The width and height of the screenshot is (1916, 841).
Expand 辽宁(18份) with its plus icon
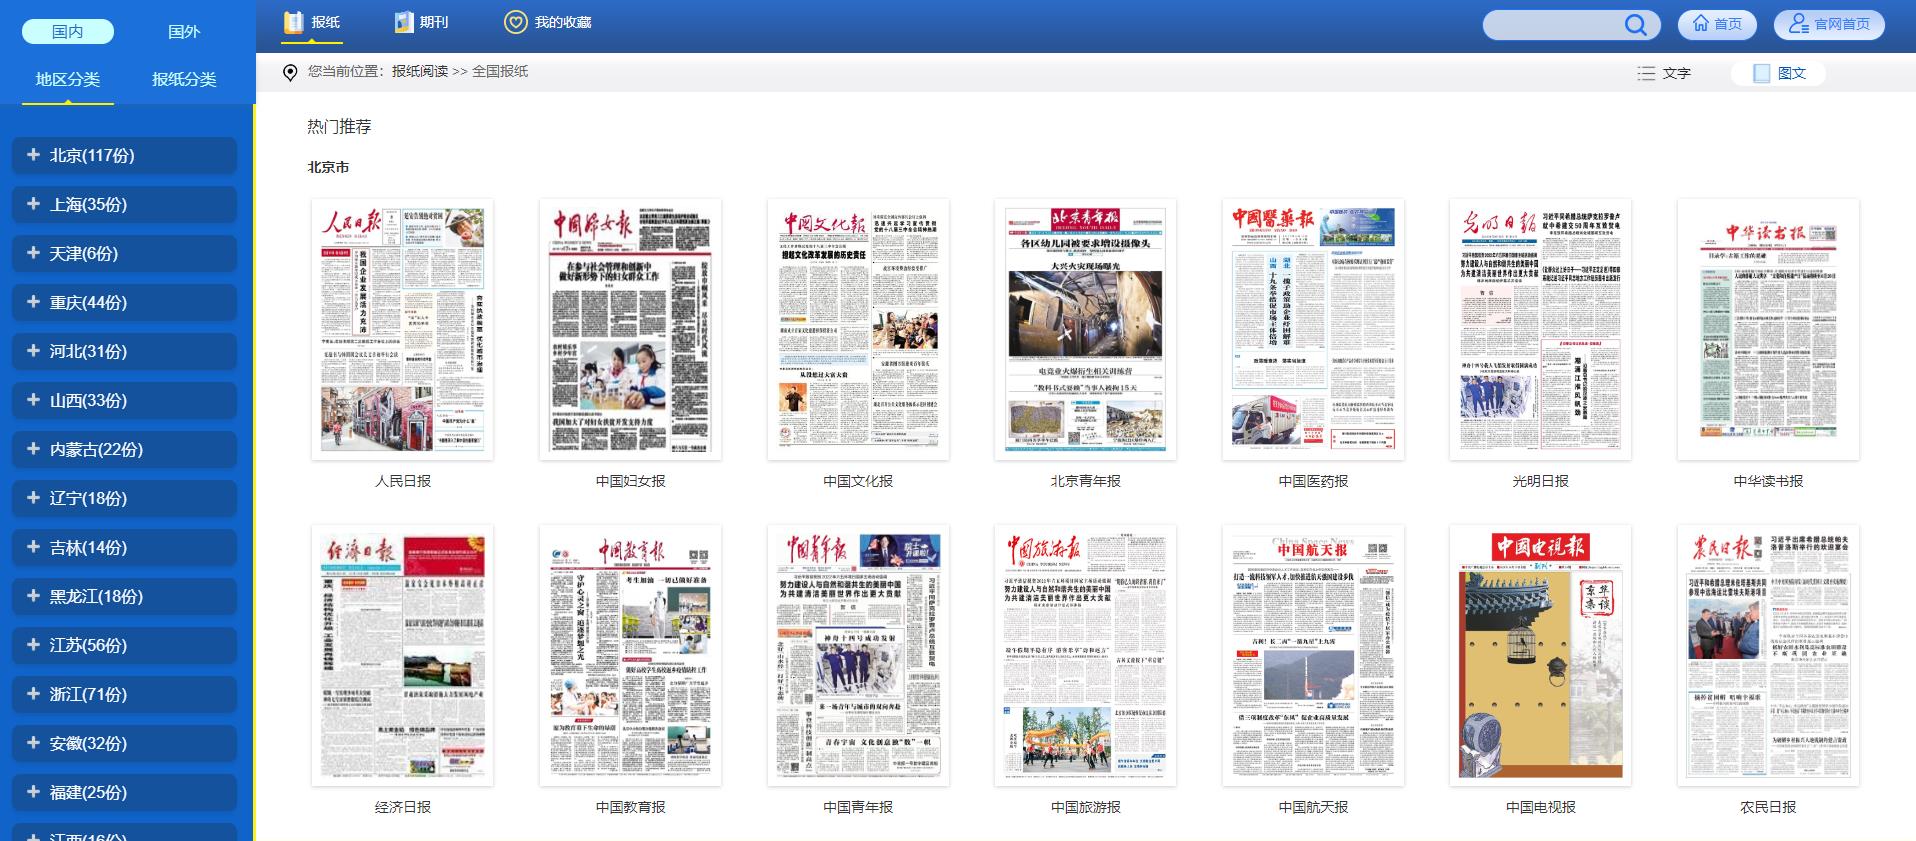tap(33, 498)
